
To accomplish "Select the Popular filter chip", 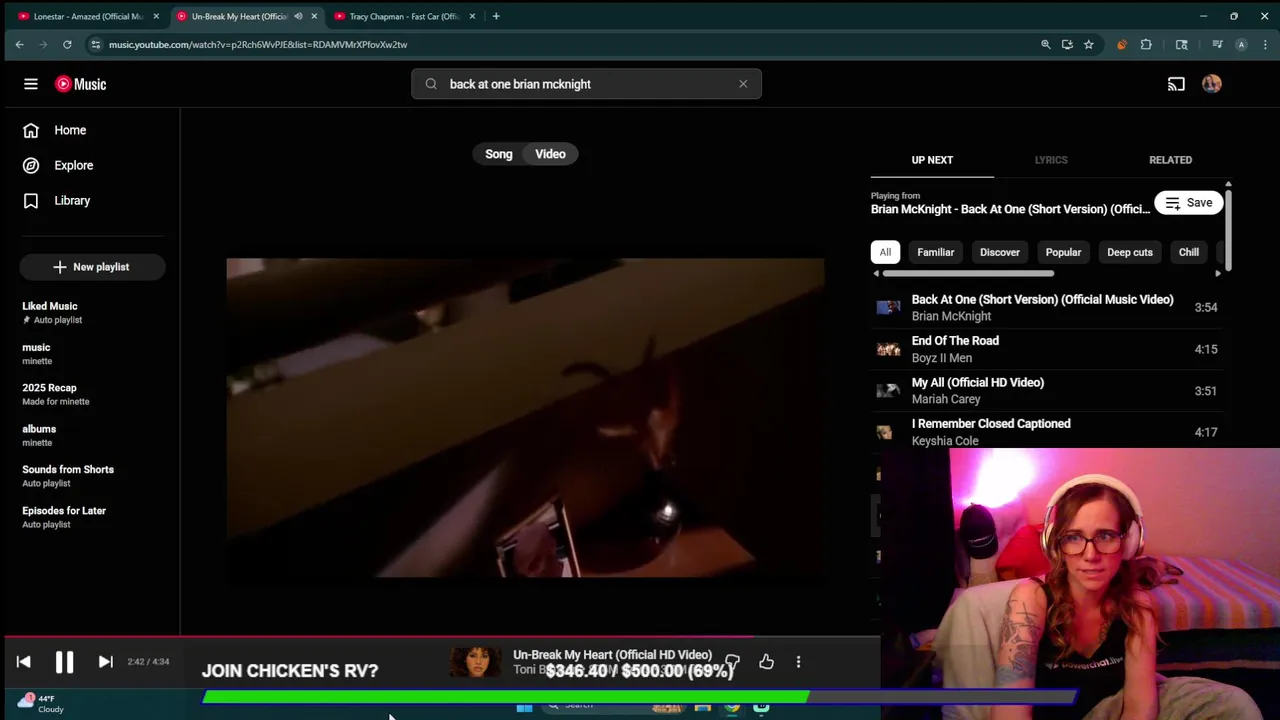I will point(1063,252).
